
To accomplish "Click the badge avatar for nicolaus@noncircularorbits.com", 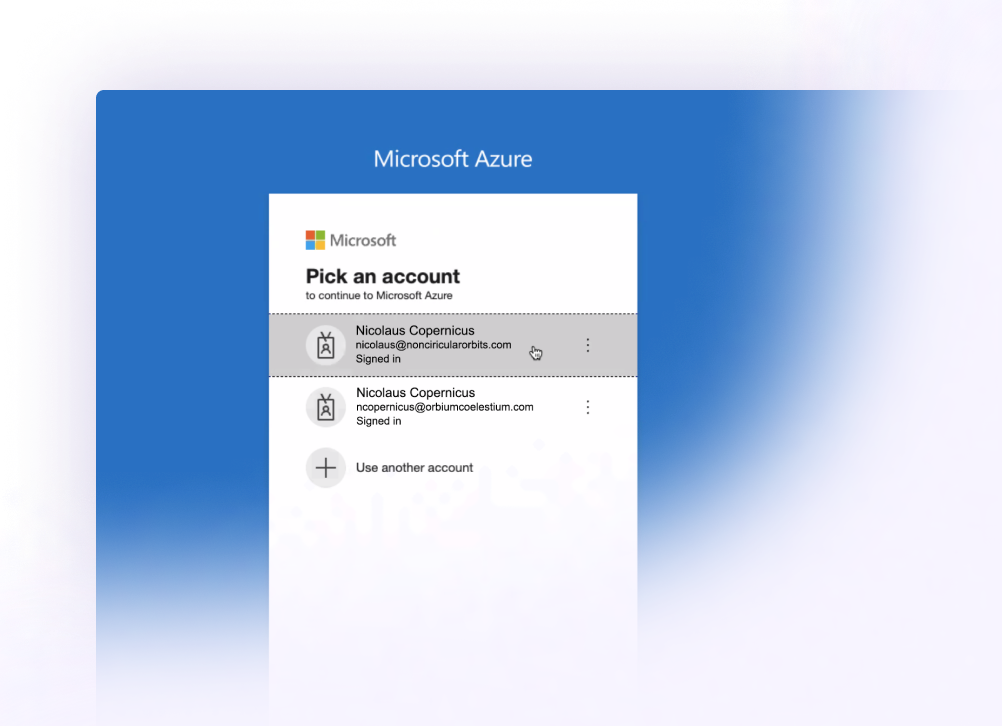I will pos(325,345).
